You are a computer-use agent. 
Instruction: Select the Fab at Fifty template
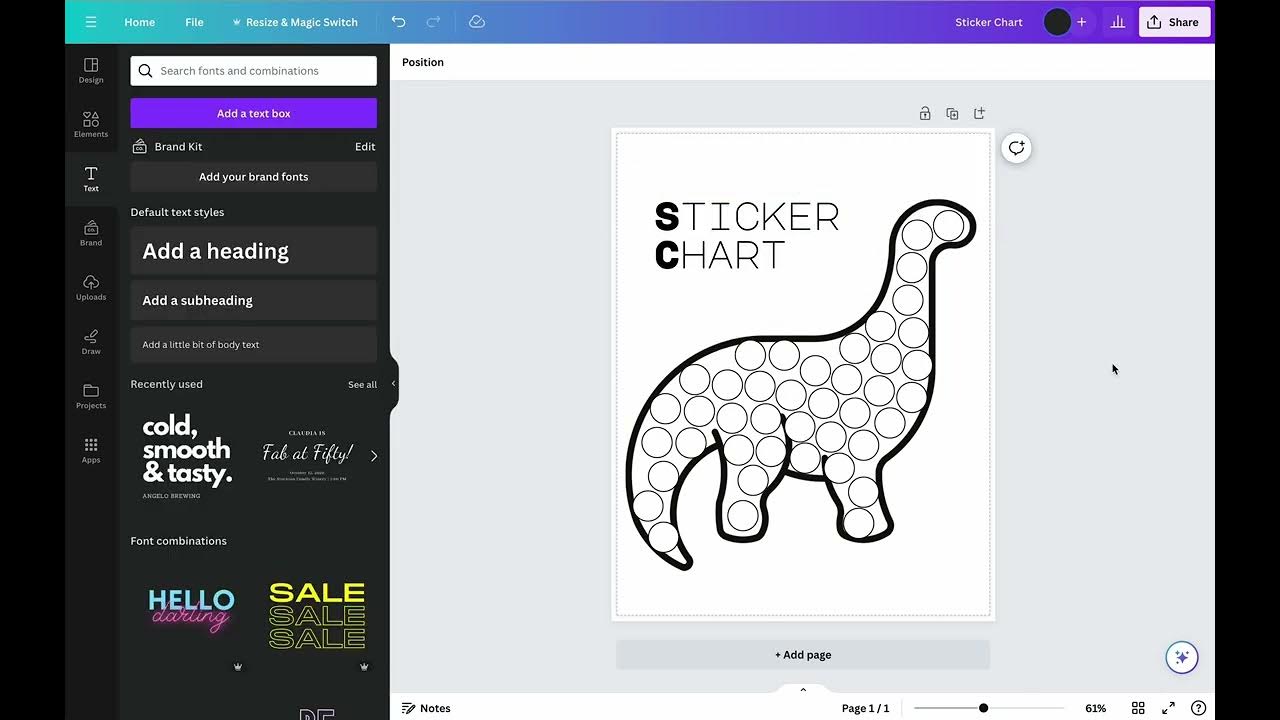point(308,456)
